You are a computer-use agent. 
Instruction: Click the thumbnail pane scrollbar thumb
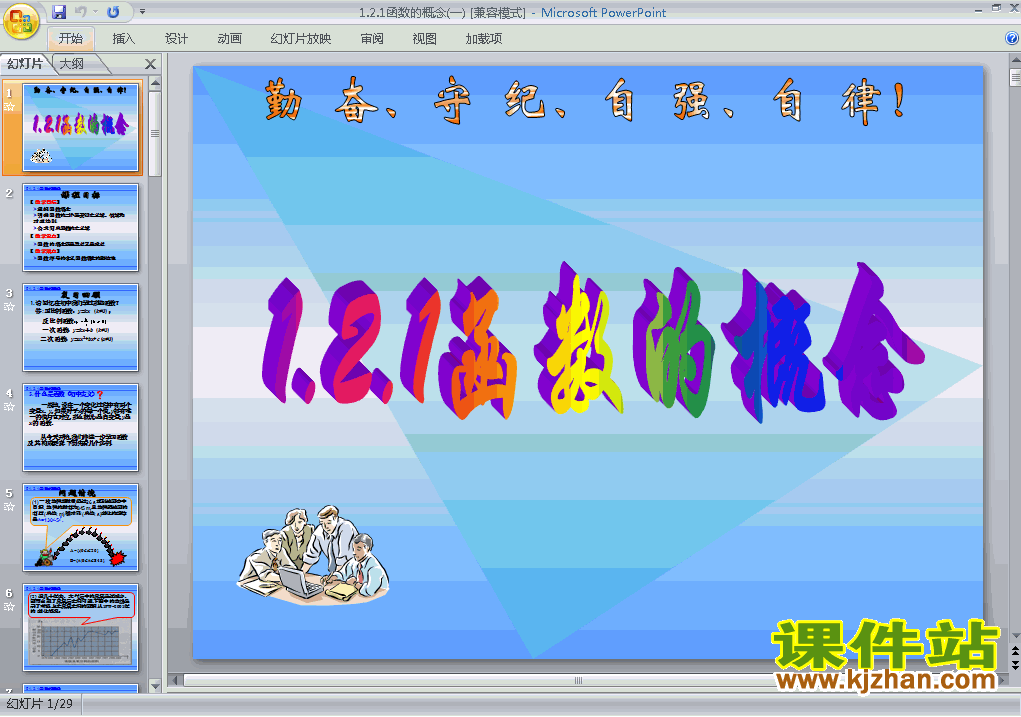click(x=155, y=134)
